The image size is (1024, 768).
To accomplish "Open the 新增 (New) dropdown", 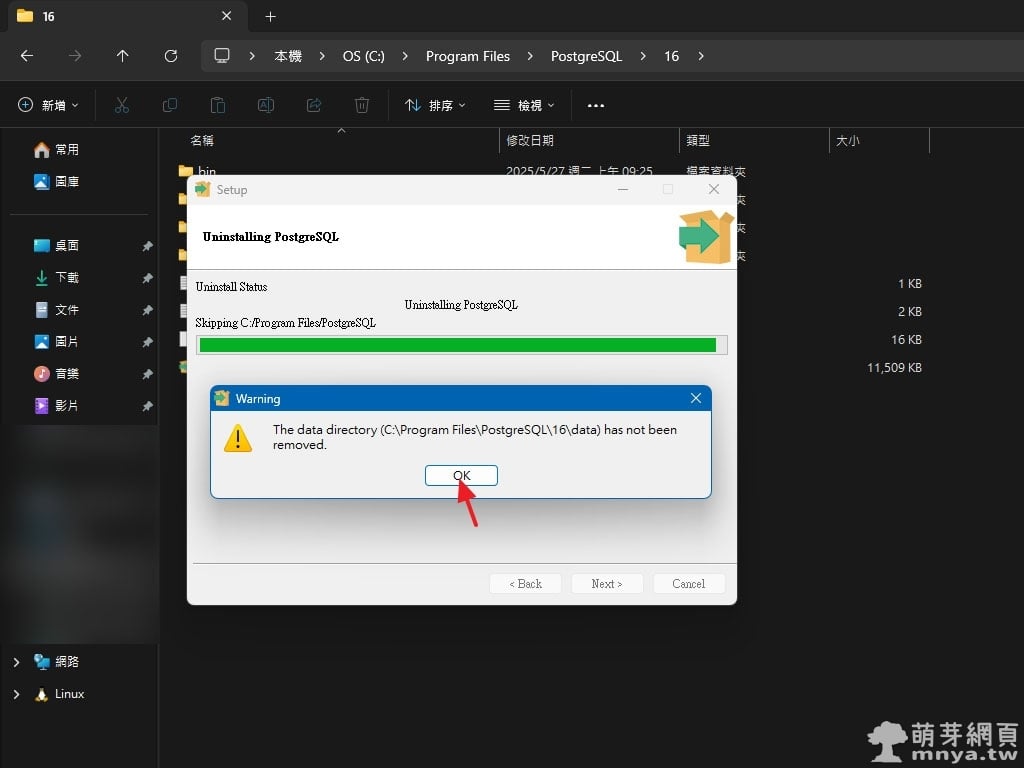I will tap(48, 105).
